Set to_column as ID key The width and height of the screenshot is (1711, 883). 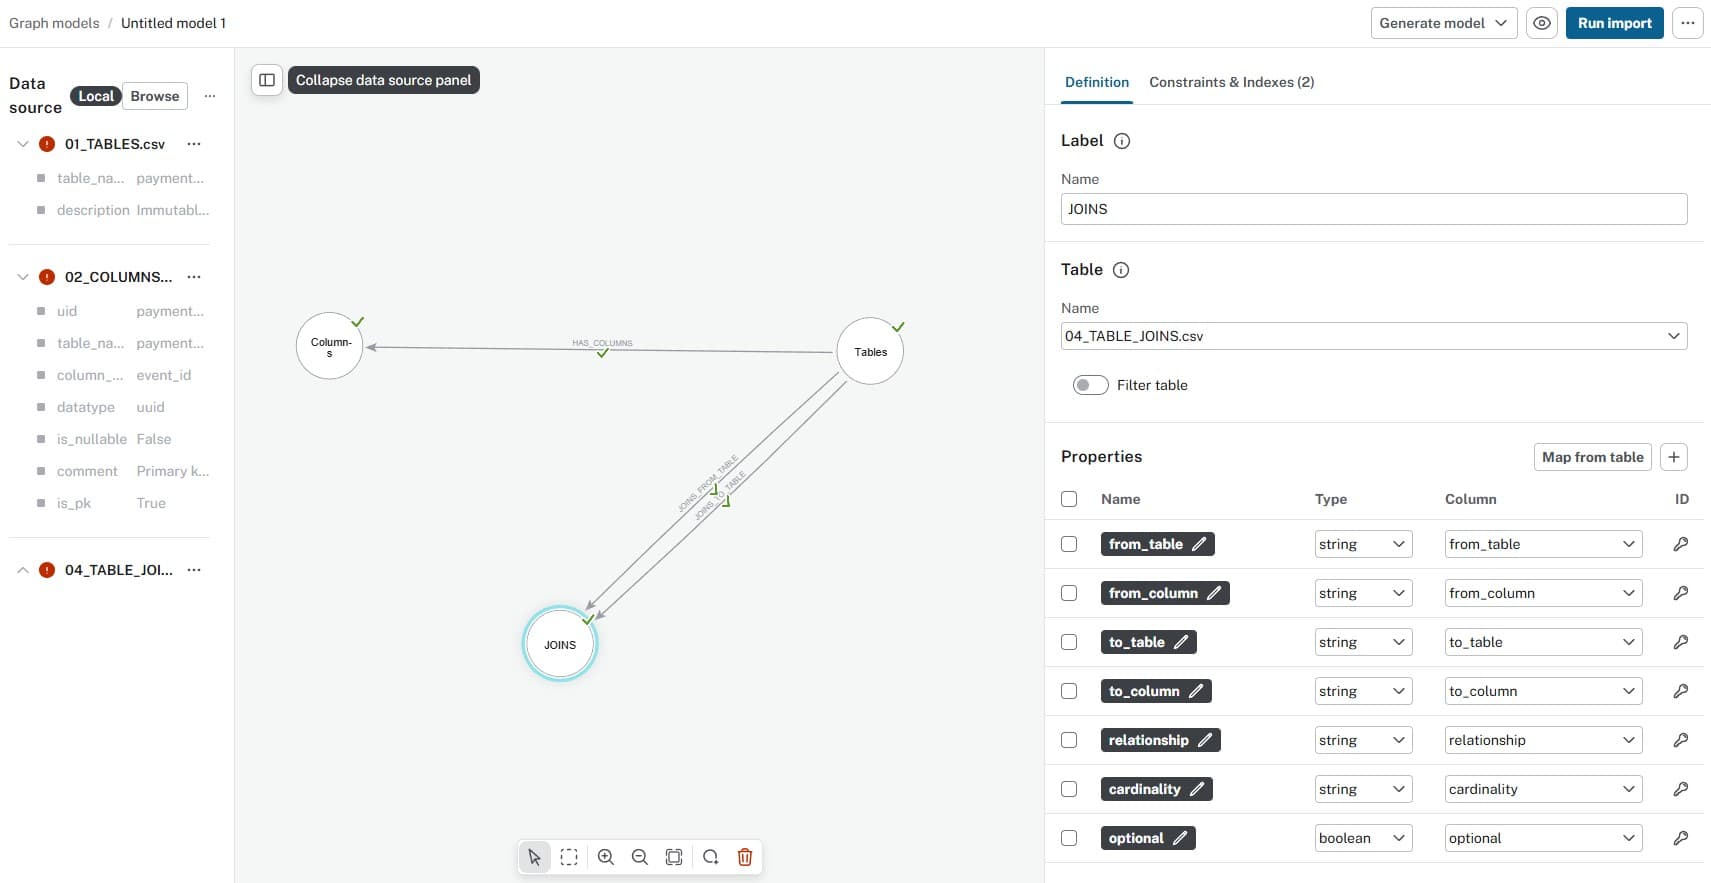1681,691
